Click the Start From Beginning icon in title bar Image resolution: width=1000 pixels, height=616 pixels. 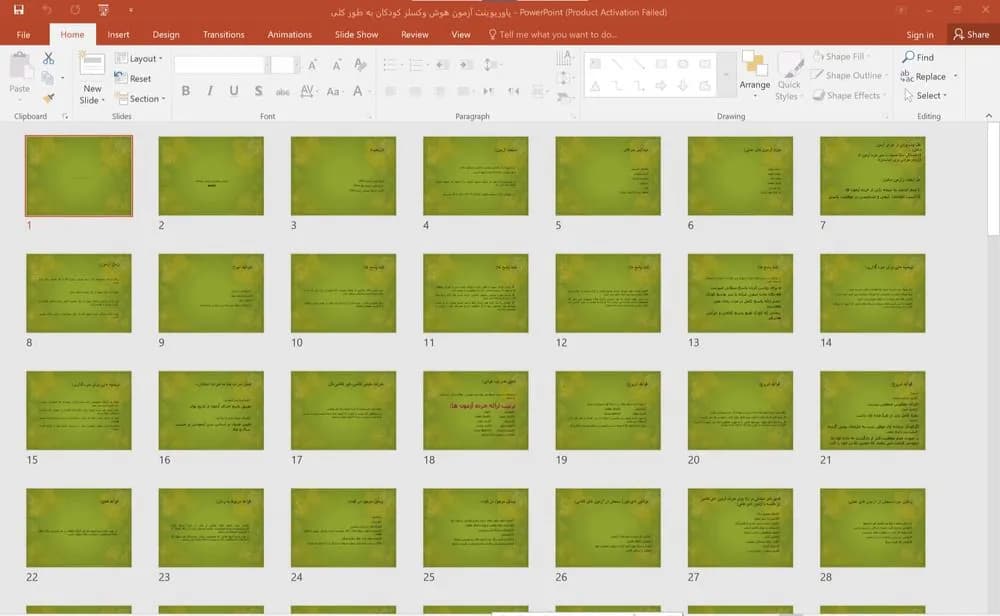click(103, 10)
